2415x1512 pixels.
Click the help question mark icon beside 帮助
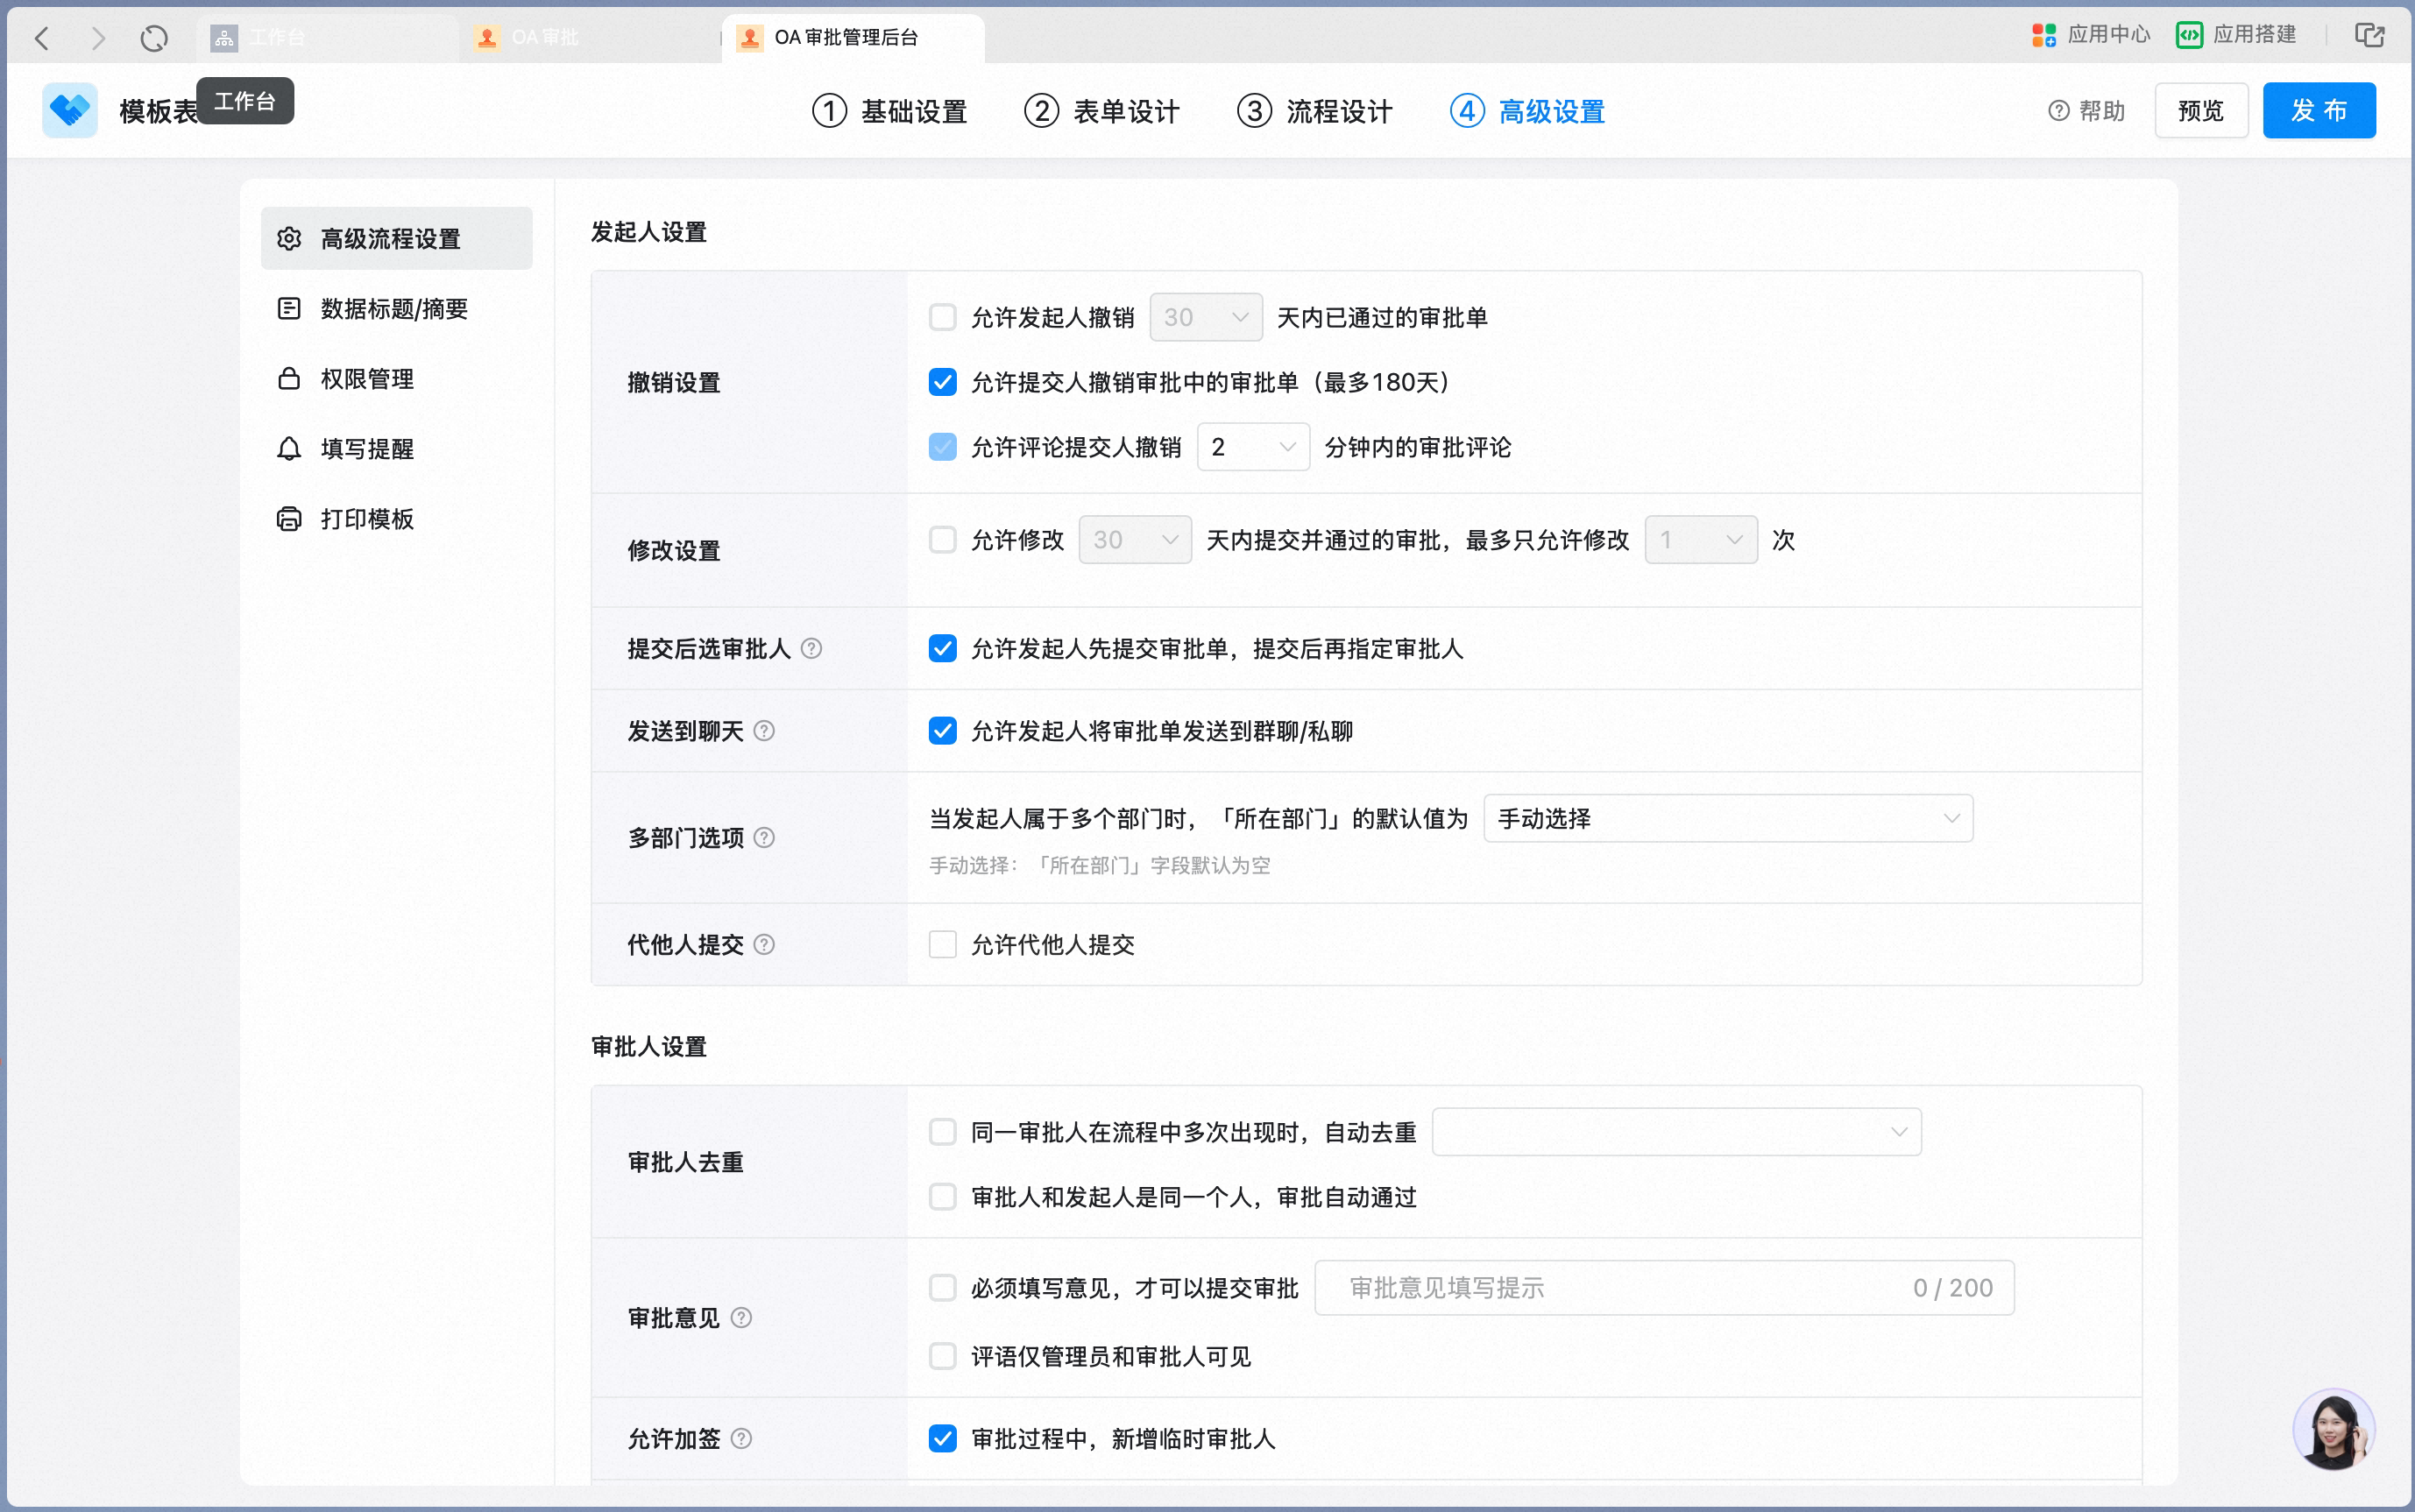(2058, 111)
